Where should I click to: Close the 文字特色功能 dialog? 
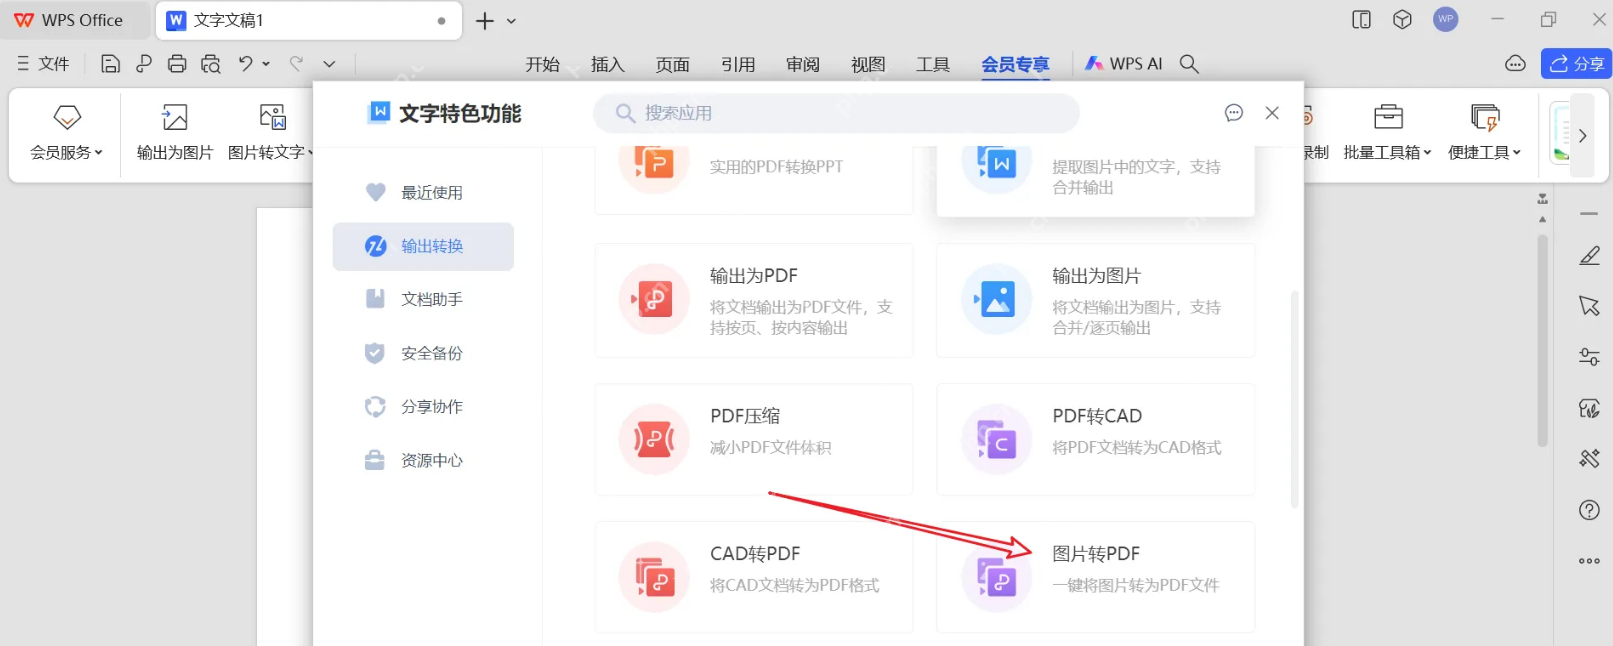[x=1272, y=113]
